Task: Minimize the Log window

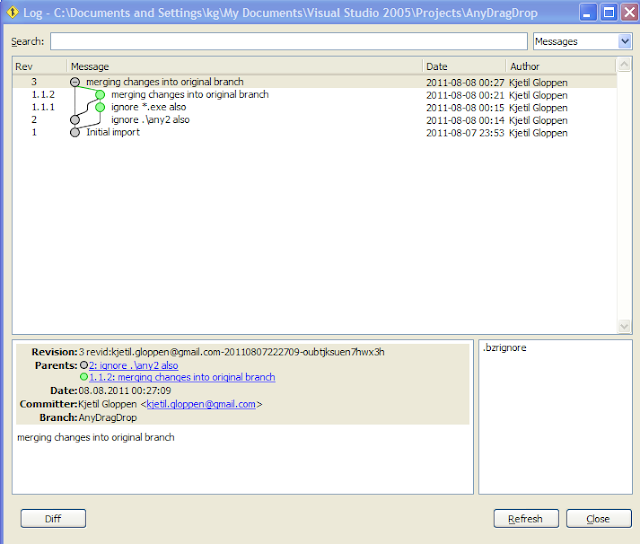Action: pyautogui.click(x=587, y=13)
